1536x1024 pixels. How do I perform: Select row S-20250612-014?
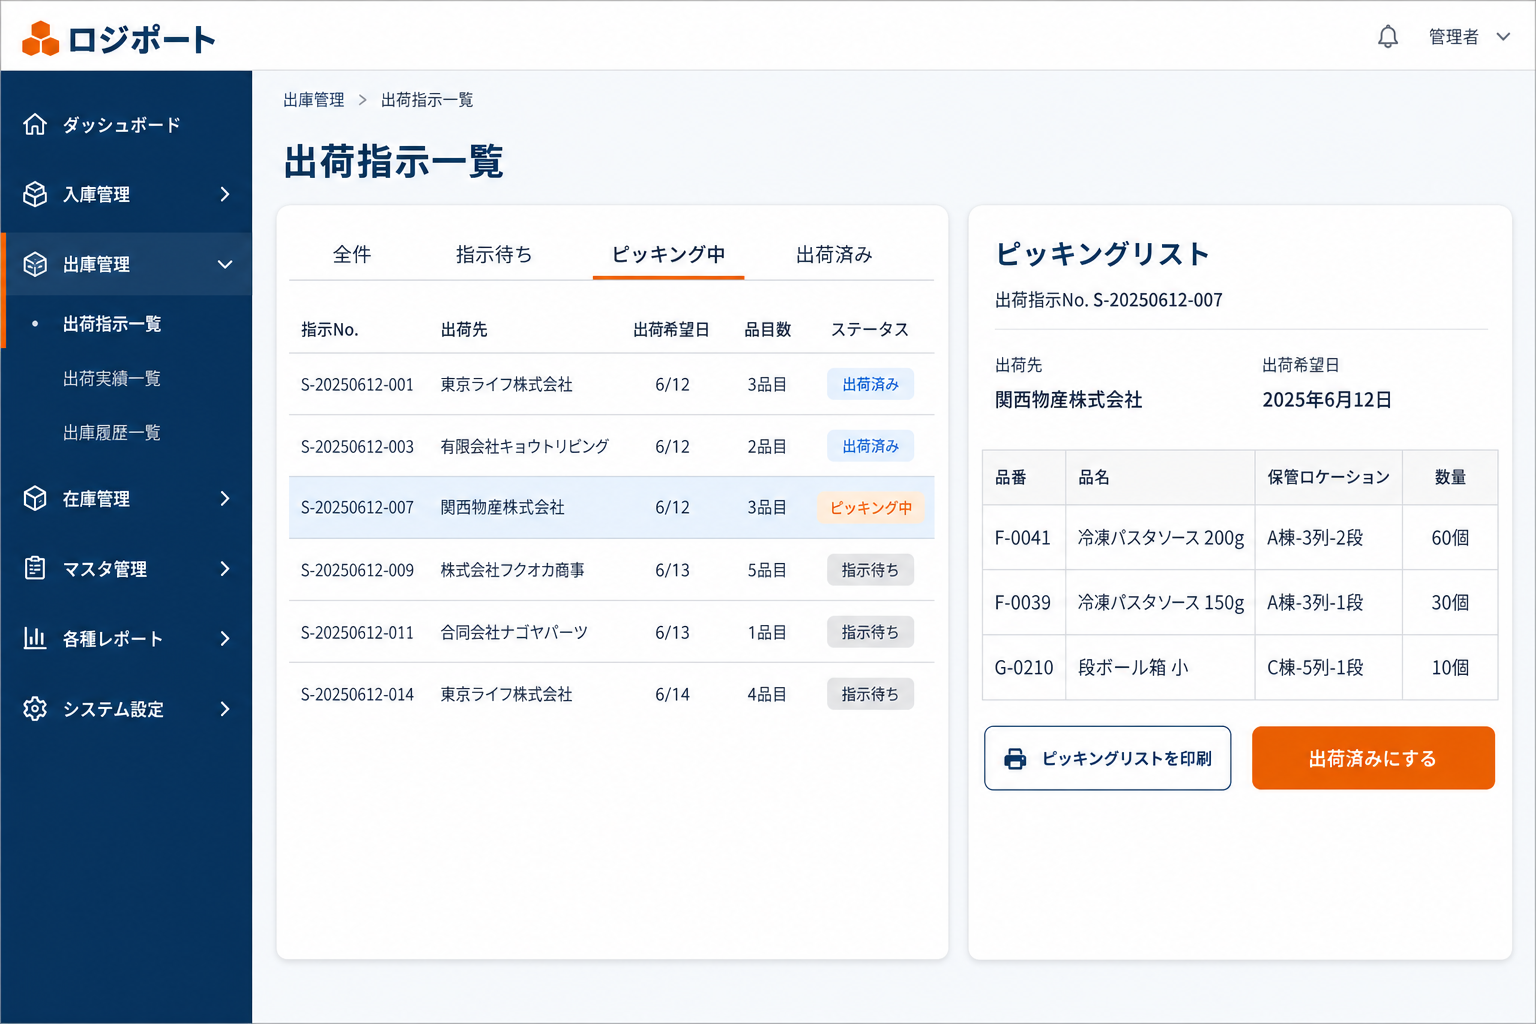(x=612, y=694)
